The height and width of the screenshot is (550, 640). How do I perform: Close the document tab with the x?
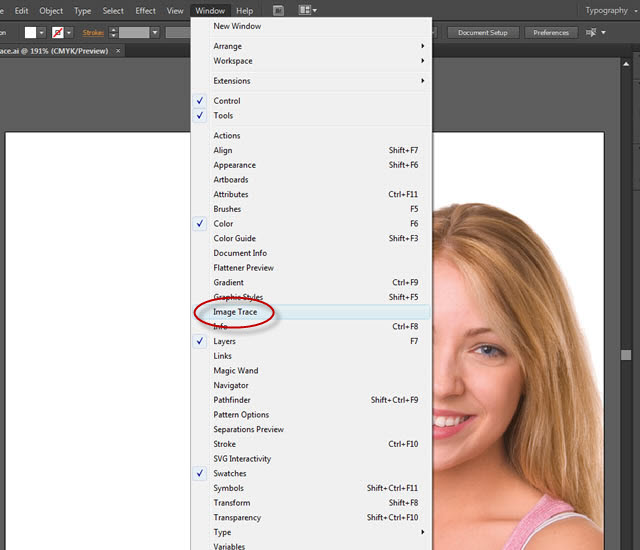(118, 51)
